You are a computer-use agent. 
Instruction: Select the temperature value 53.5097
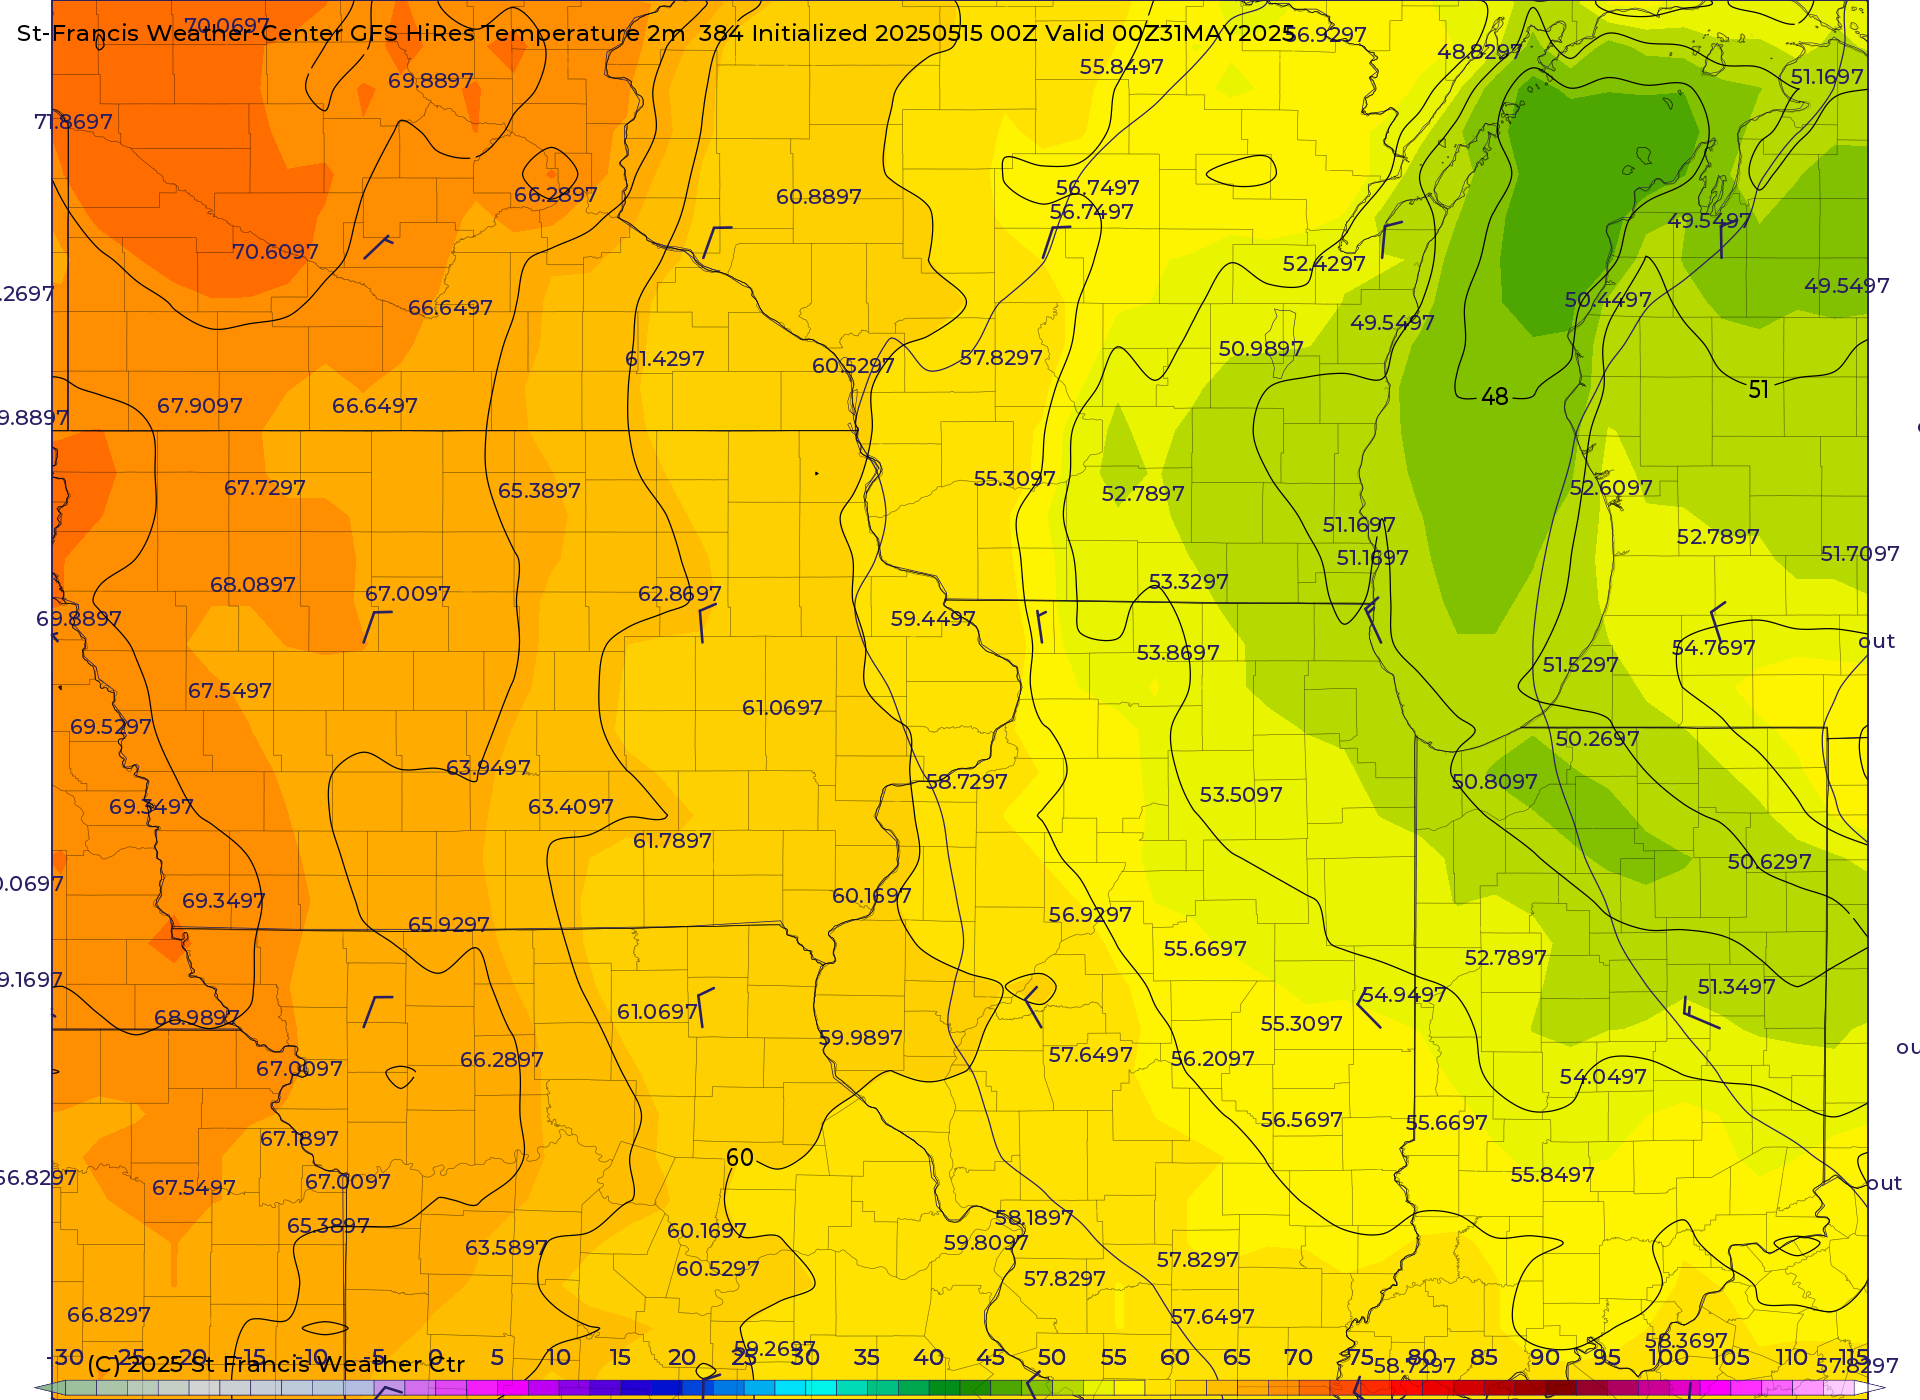(x=1241, y=795)
